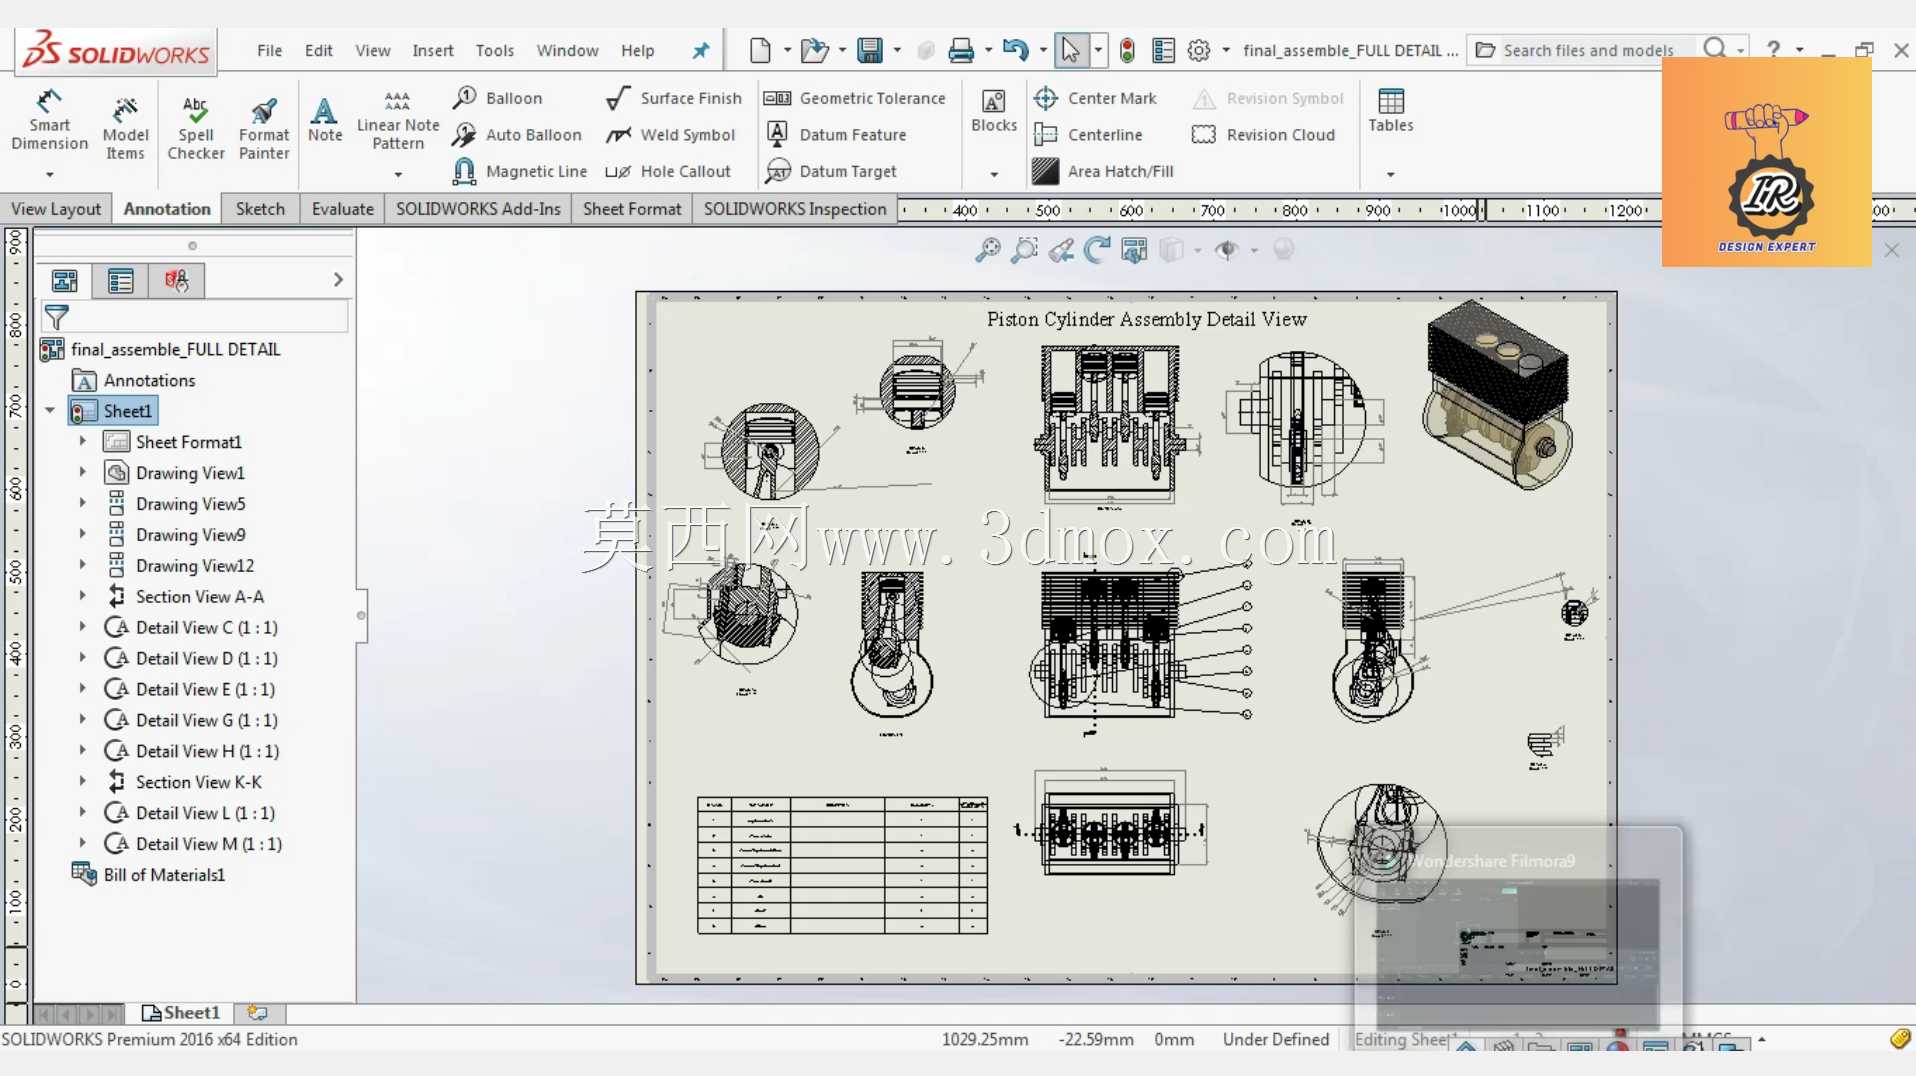The image size is (1916, 1076).
Task: Expand Section View A-A node
Action: tap(83, 596)
